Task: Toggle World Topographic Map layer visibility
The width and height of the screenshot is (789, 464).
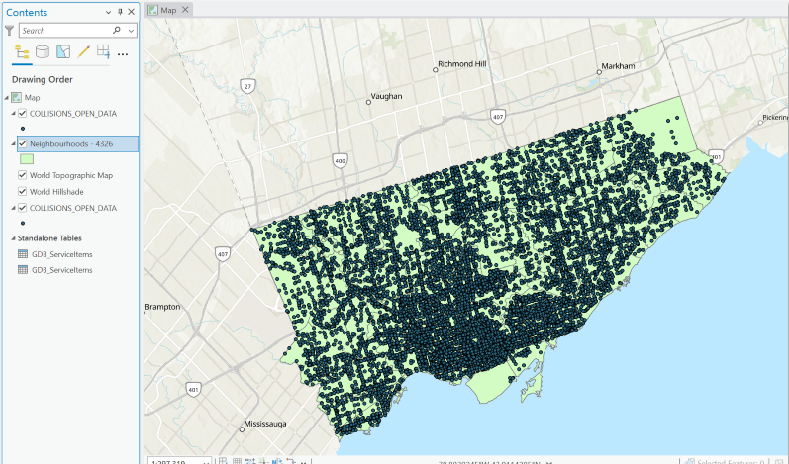Action: 23,175
